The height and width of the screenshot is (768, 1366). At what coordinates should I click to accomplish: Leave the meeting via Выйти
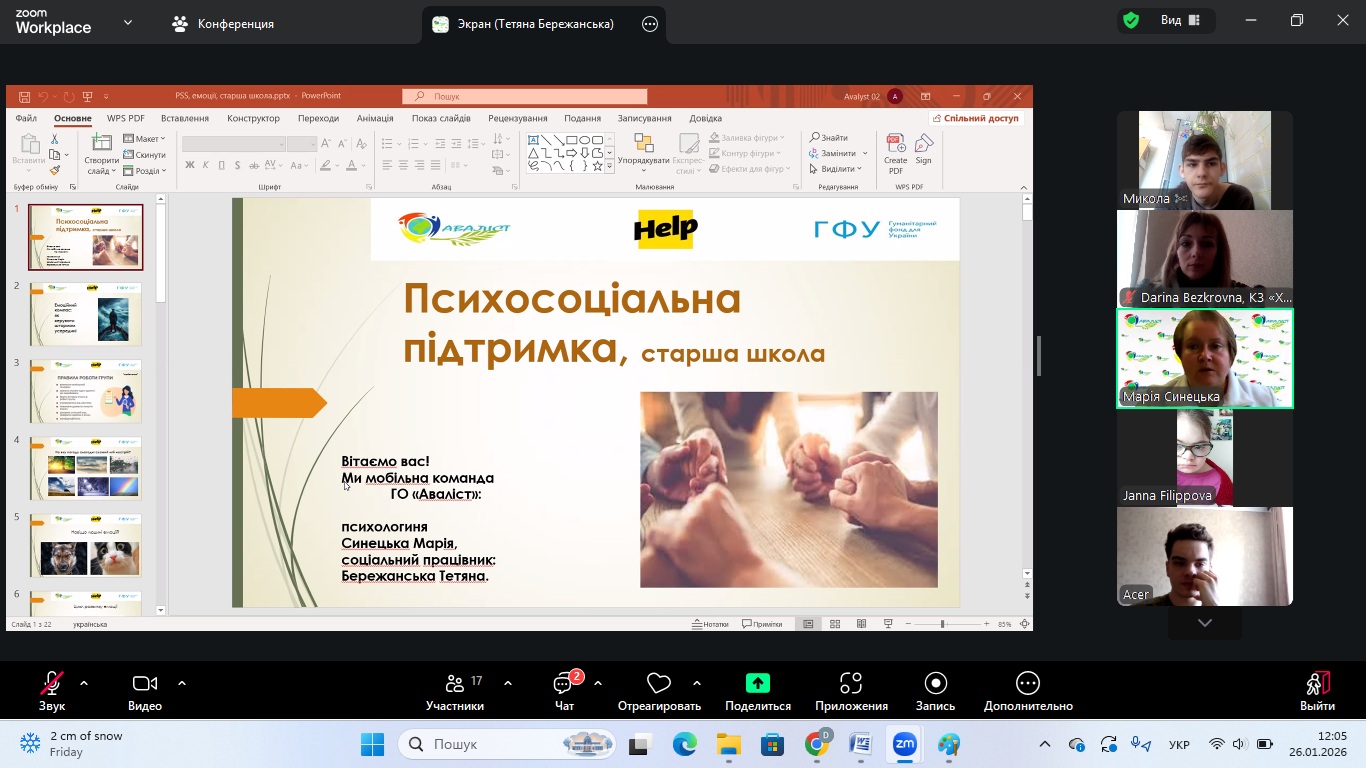tap(1317, 684)
